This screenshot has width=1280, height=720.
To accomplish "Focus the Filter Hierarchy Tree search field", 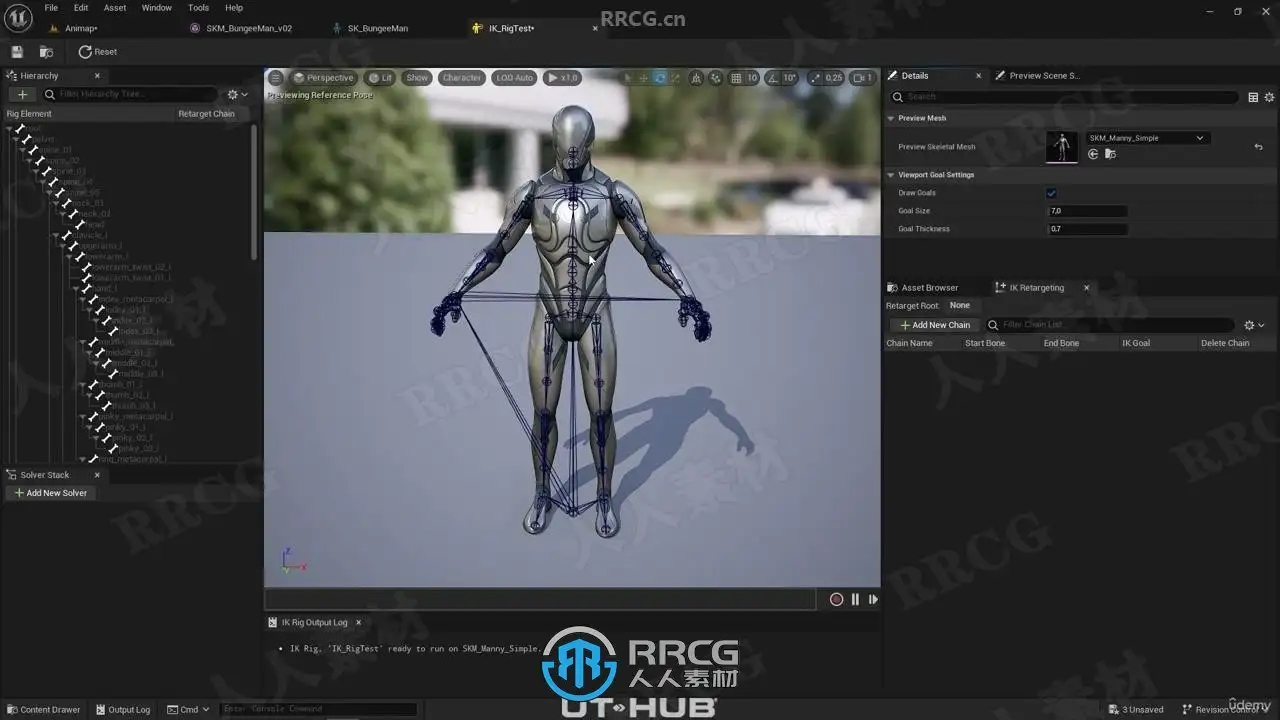I will pos(130,94).
